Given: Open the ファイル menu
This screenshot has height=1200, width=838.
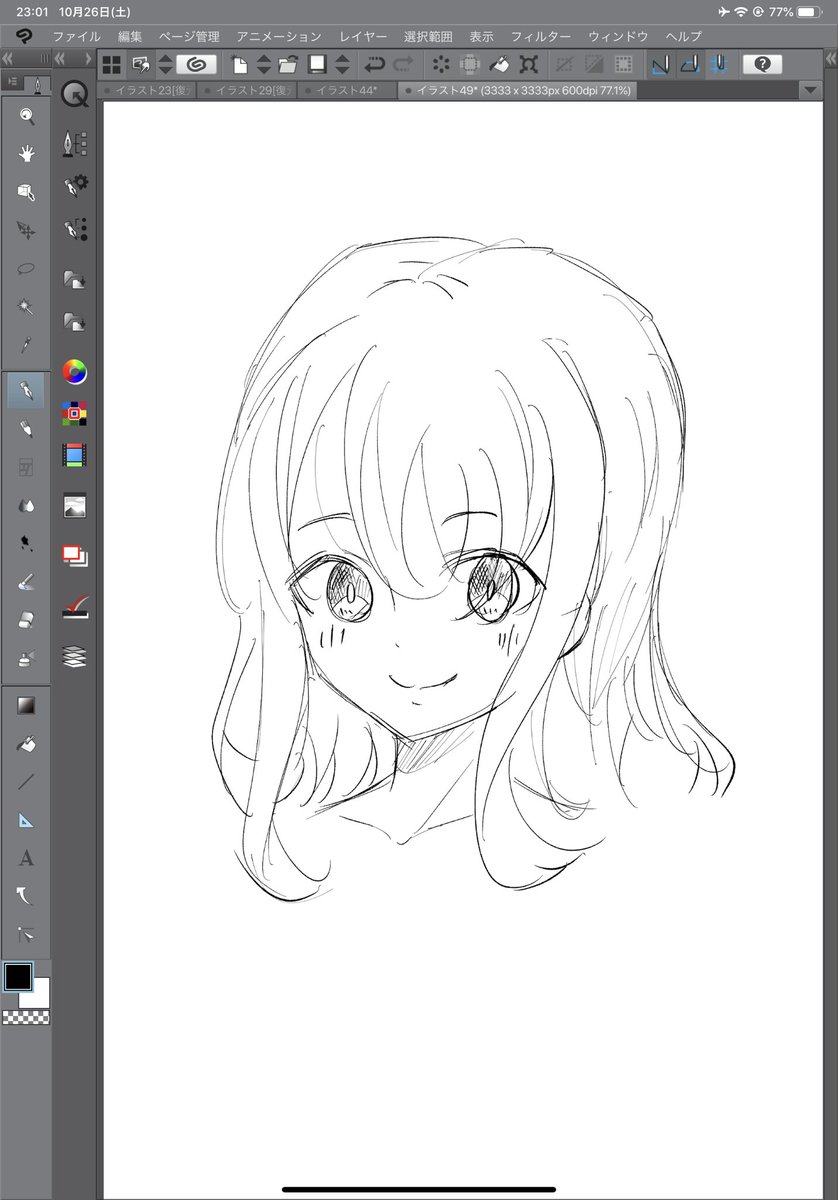Looking at the screenshot, I should pyautogui.click(x=76, y=36).
